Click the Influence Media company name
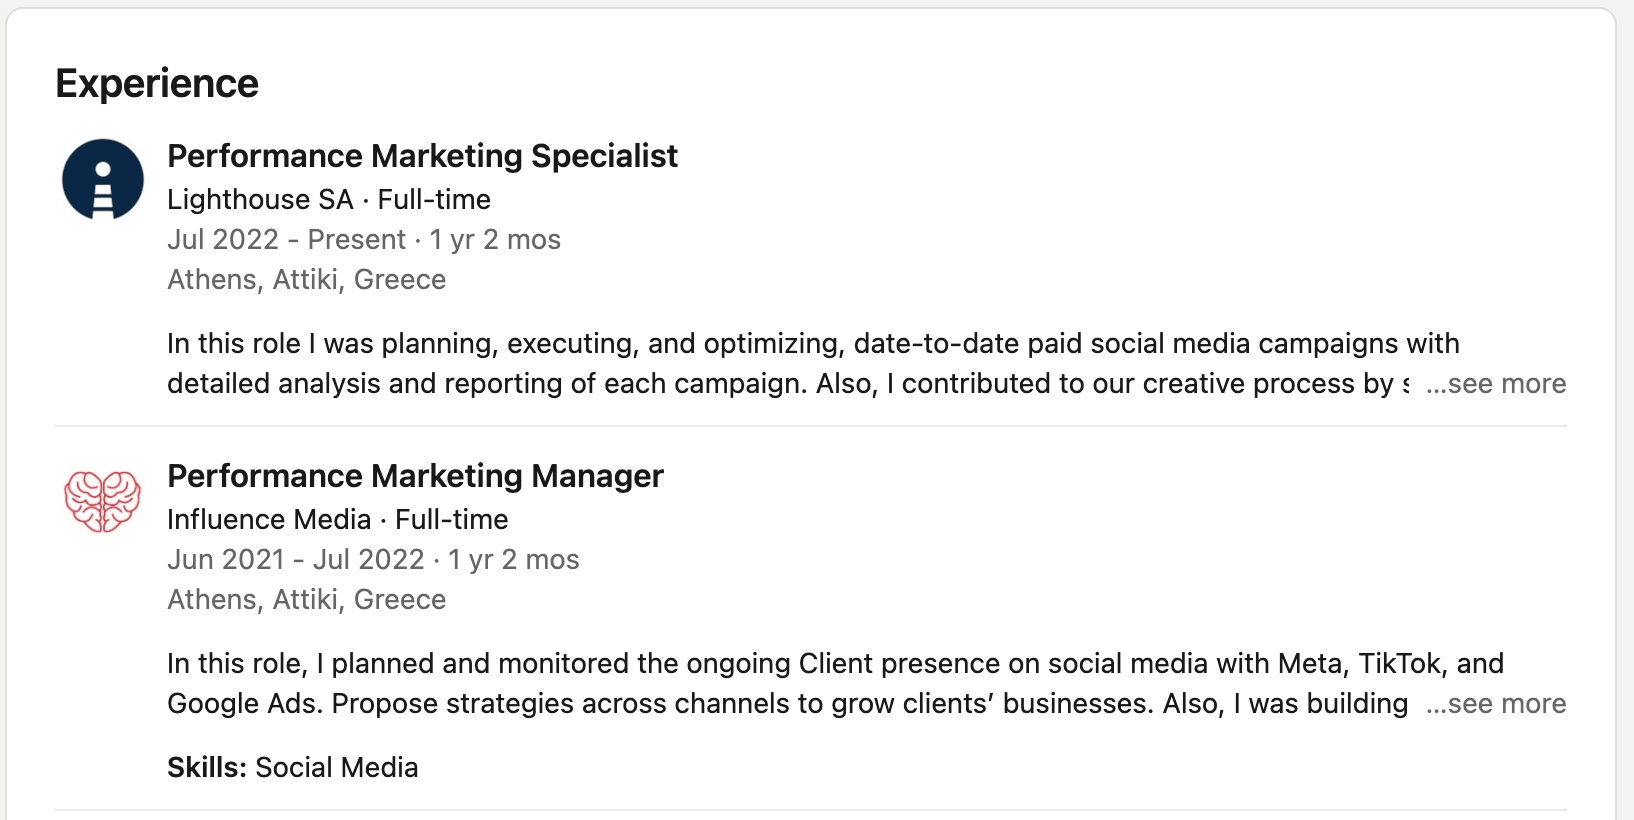Viewport: 1634px width, 820px height. (x=269, y=520)
